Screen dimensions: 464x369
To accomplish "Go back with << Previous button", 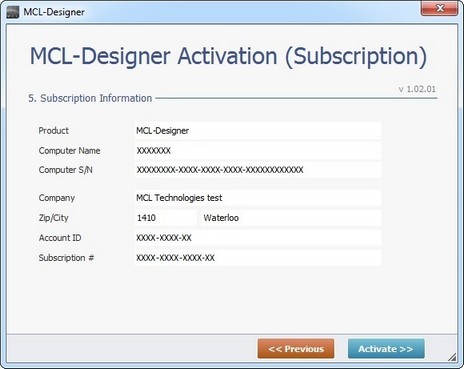I will (296, 349).
